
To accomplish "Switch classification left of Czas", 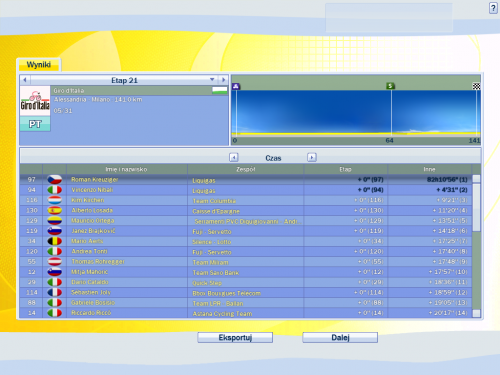I will pos(234,157).
